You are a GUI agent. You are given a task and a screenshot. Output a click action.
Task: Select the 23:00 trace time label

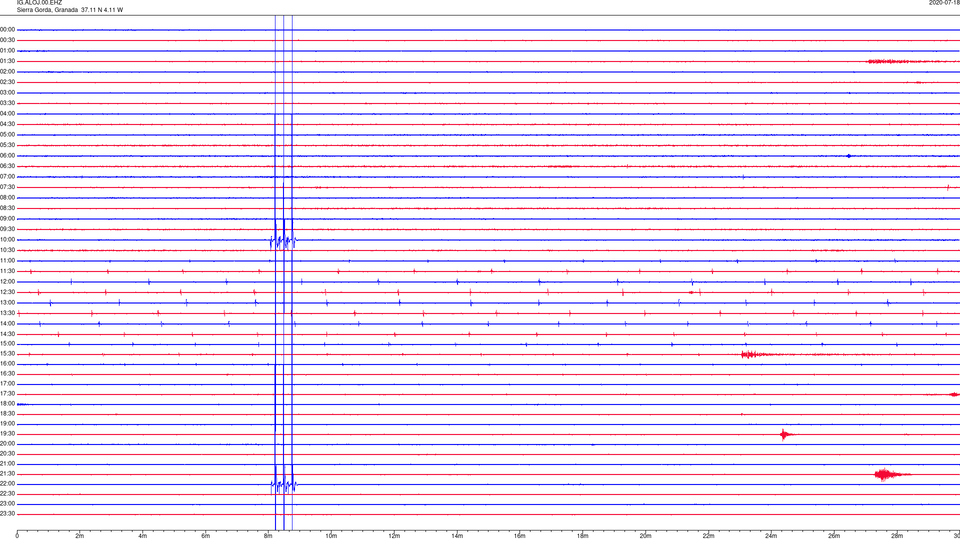(7, 504)
